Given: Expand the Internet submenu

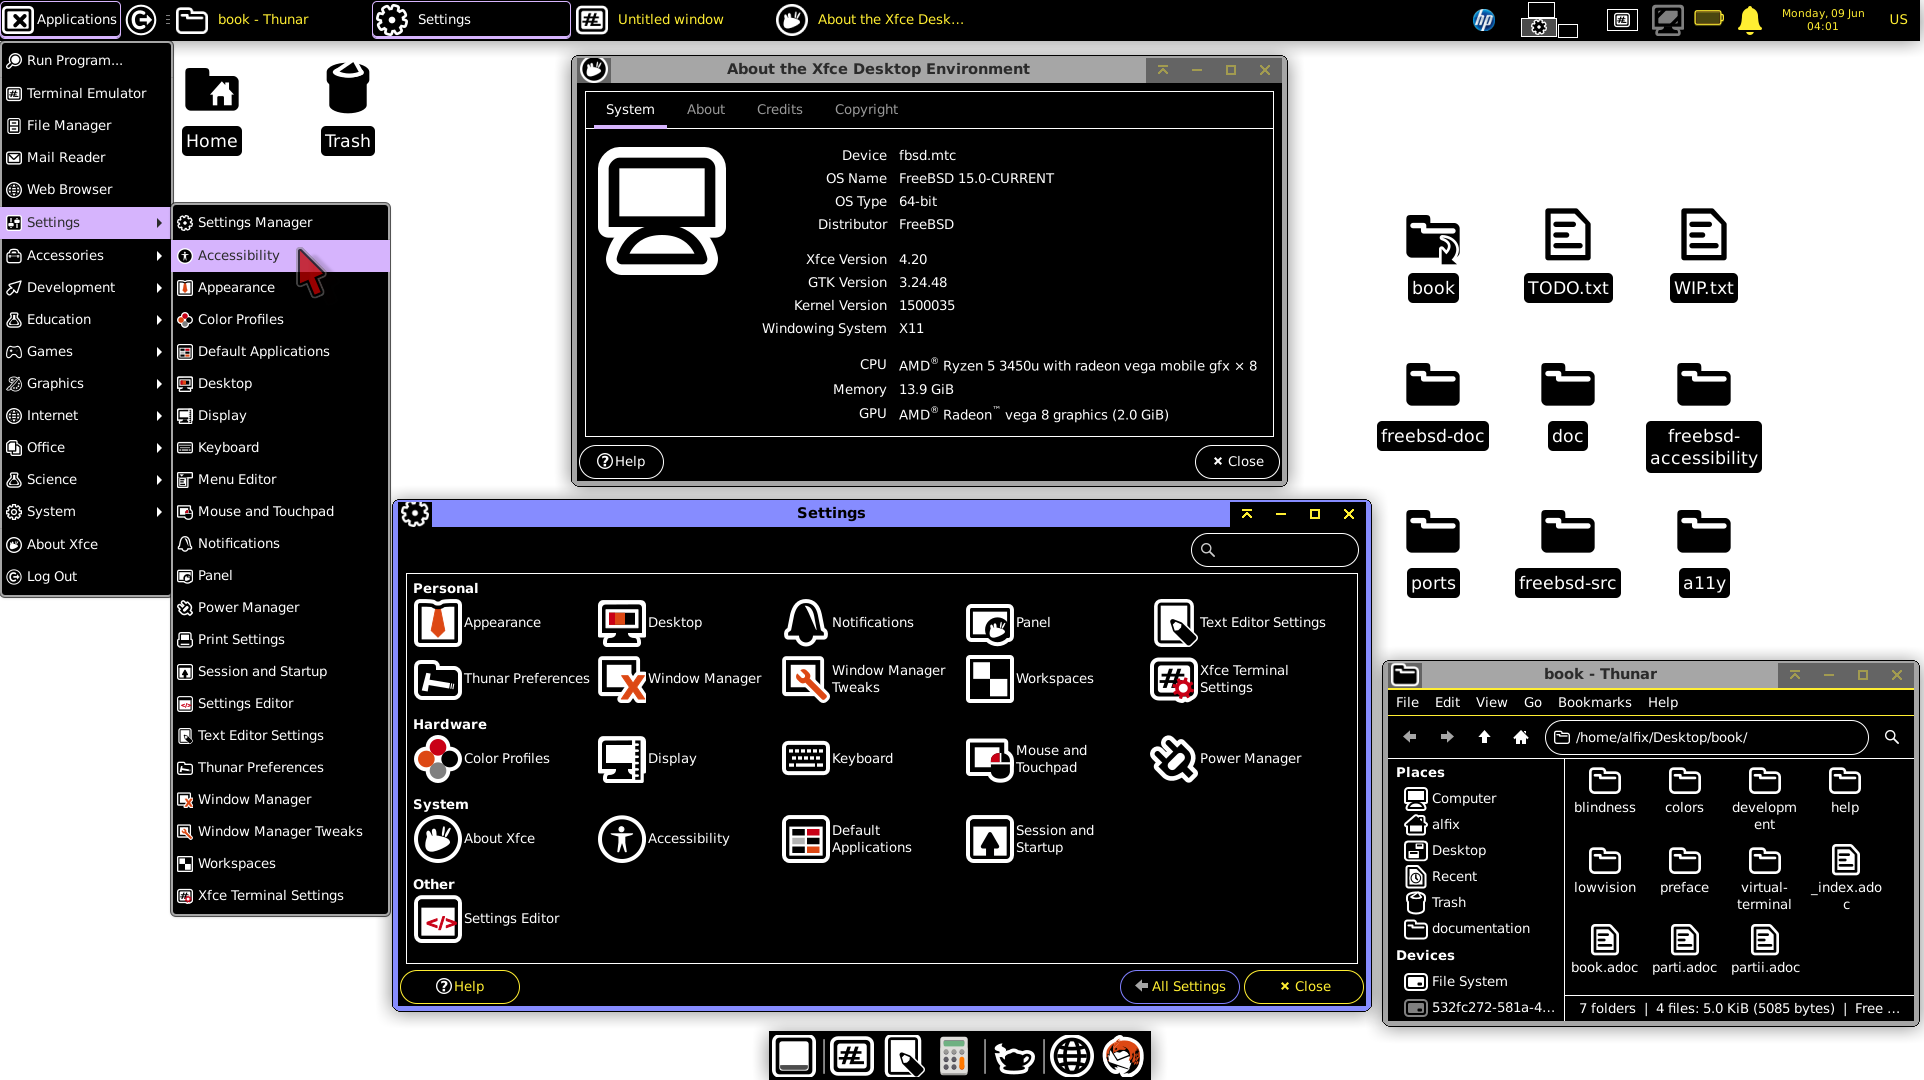Looking at the screenshot, I should click(x=86, y=415).
